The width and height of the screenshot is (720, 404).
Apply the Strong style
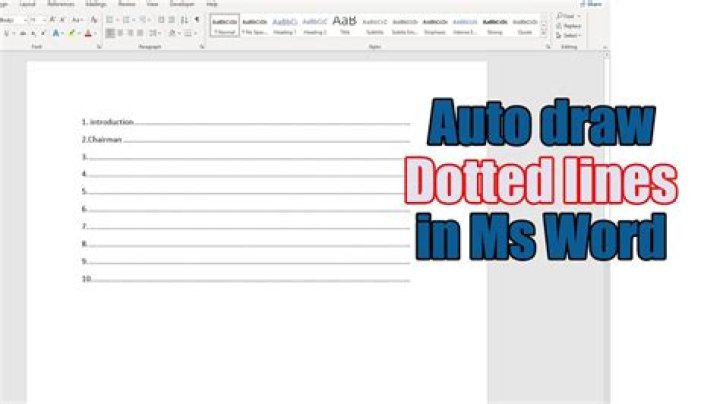[495, 26]
